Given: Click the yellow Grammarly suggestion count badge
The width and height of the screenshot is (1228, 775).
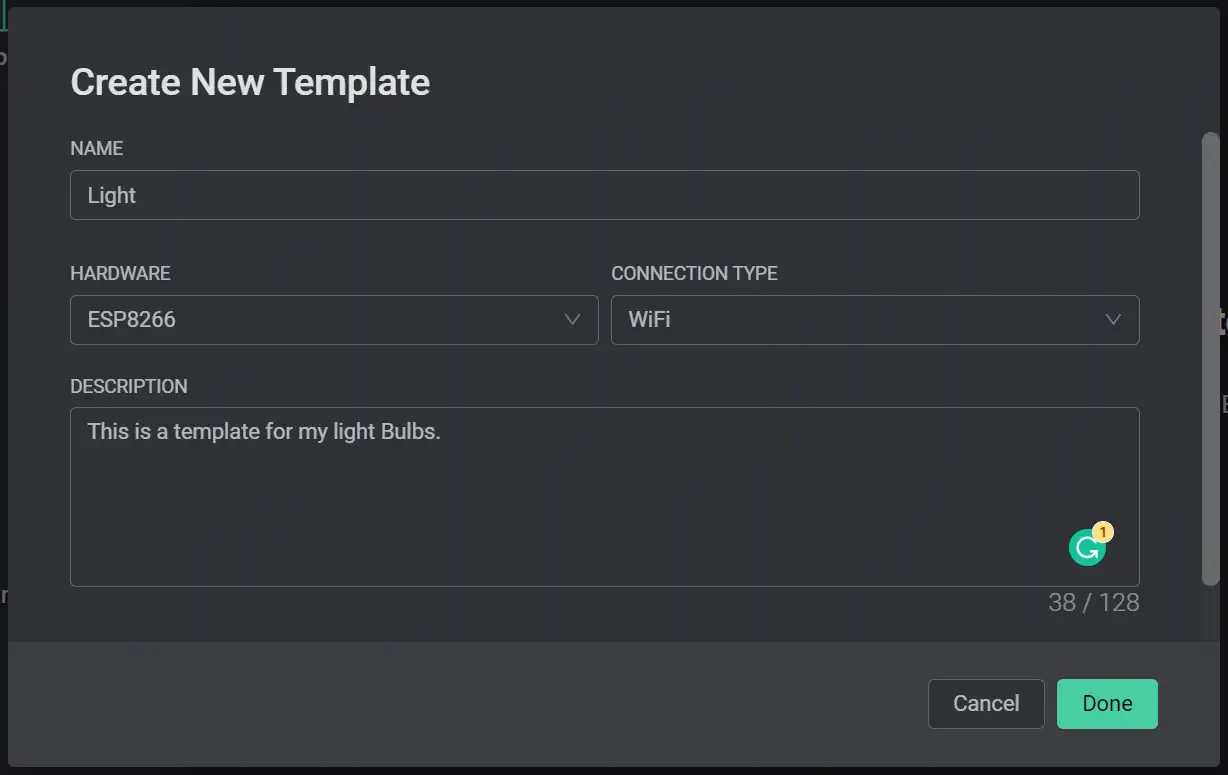Looking at the screenshot, I should (x=1103, y=532).
